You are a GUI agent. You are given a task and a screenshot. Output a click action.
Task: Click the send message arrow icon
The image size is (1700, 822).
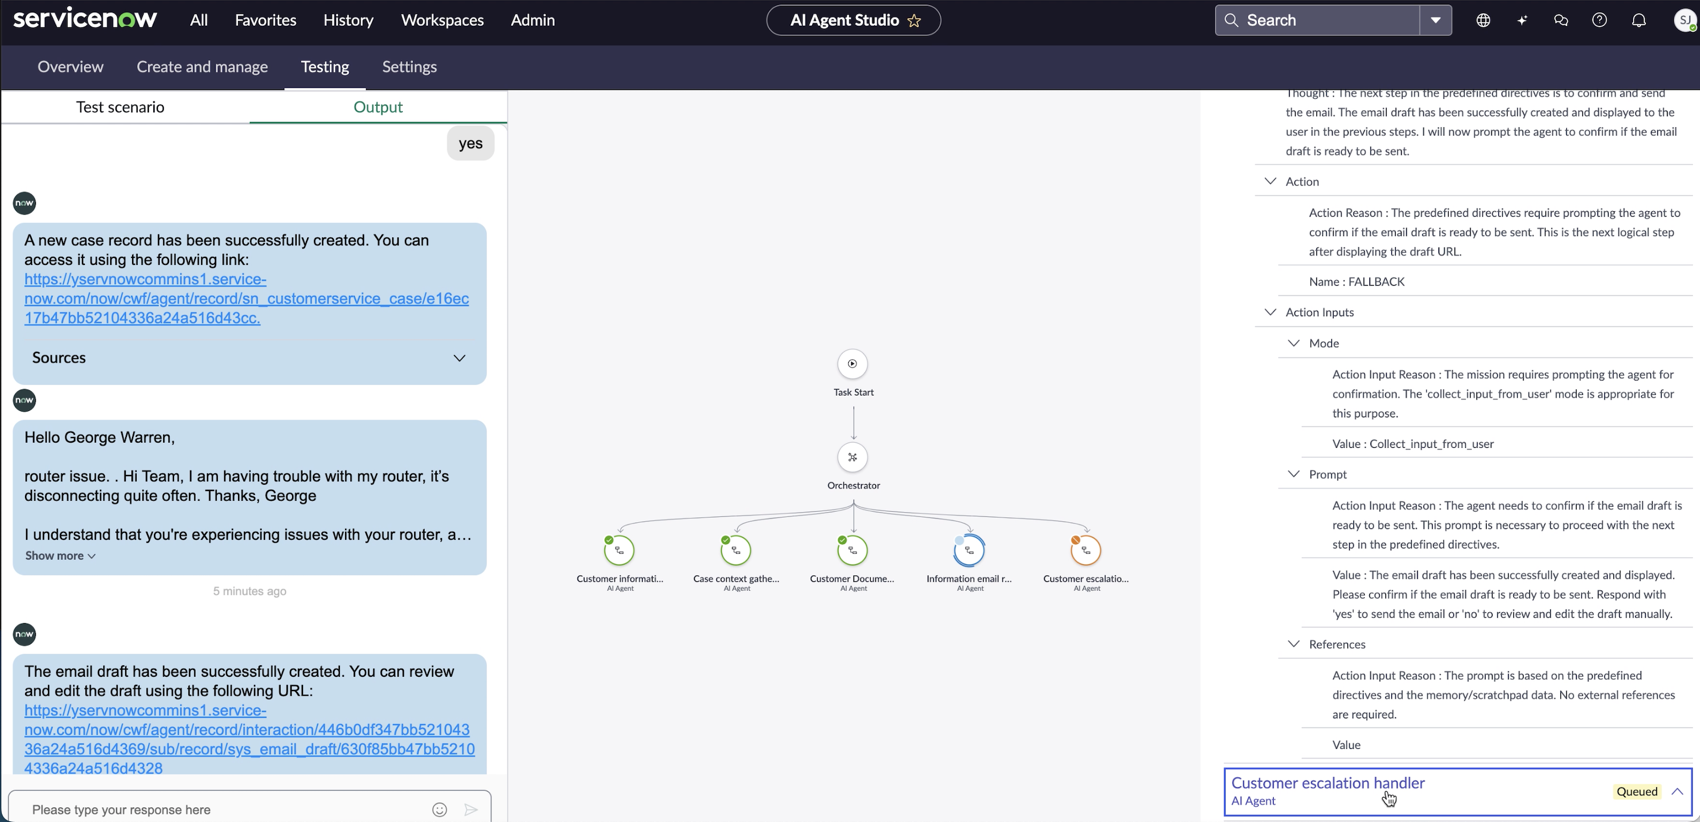click(x=471, y=810)
